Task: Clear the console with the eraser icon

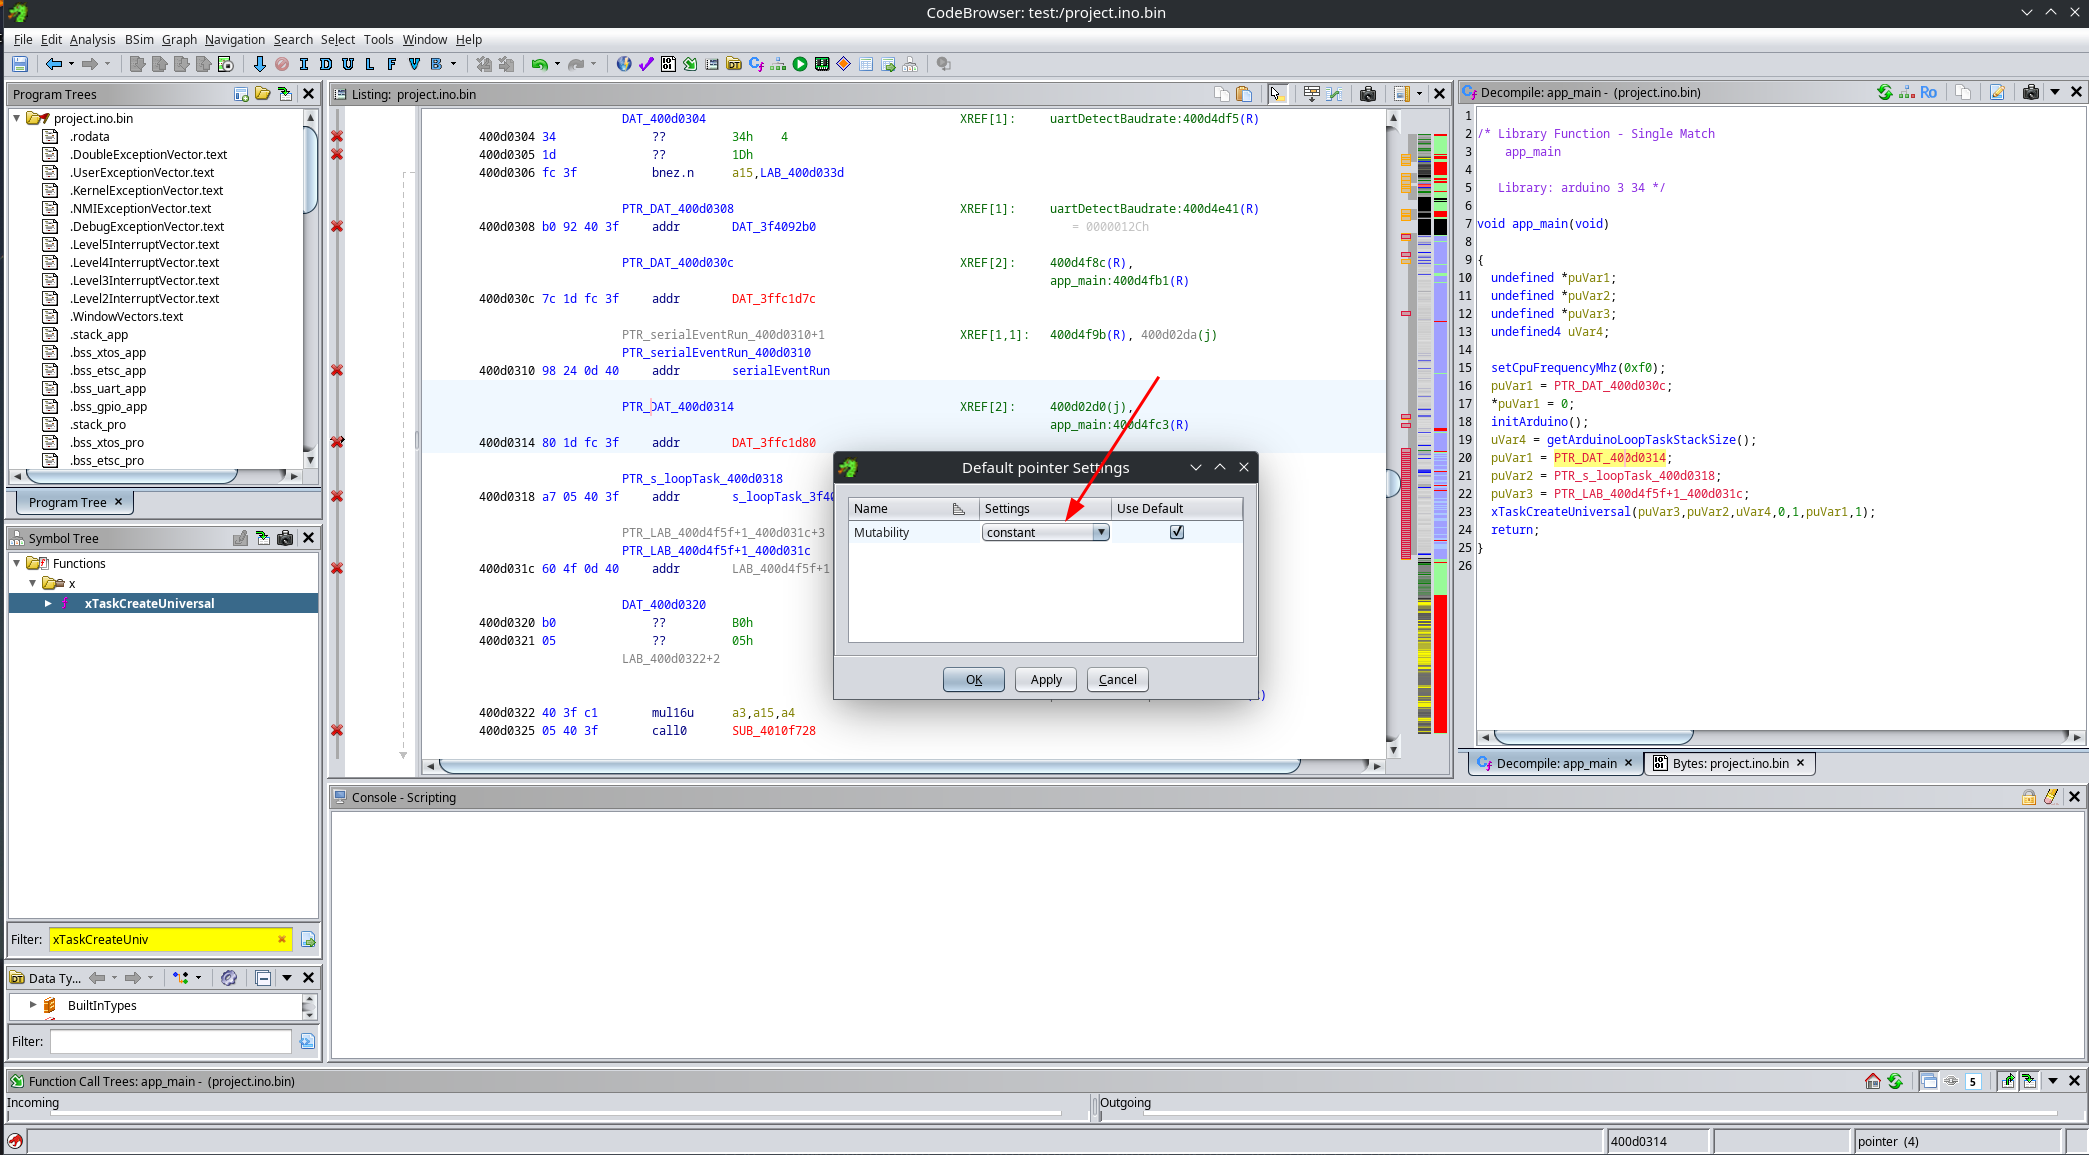Action: tap(2051, 797)
